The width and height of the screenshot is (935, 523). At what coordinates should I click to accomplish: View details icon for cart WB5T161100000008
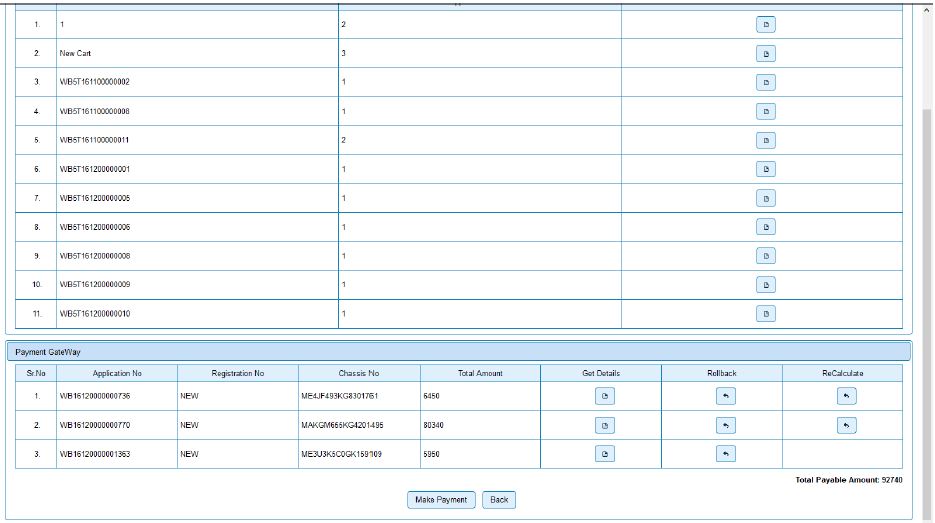tap(766, 112)
